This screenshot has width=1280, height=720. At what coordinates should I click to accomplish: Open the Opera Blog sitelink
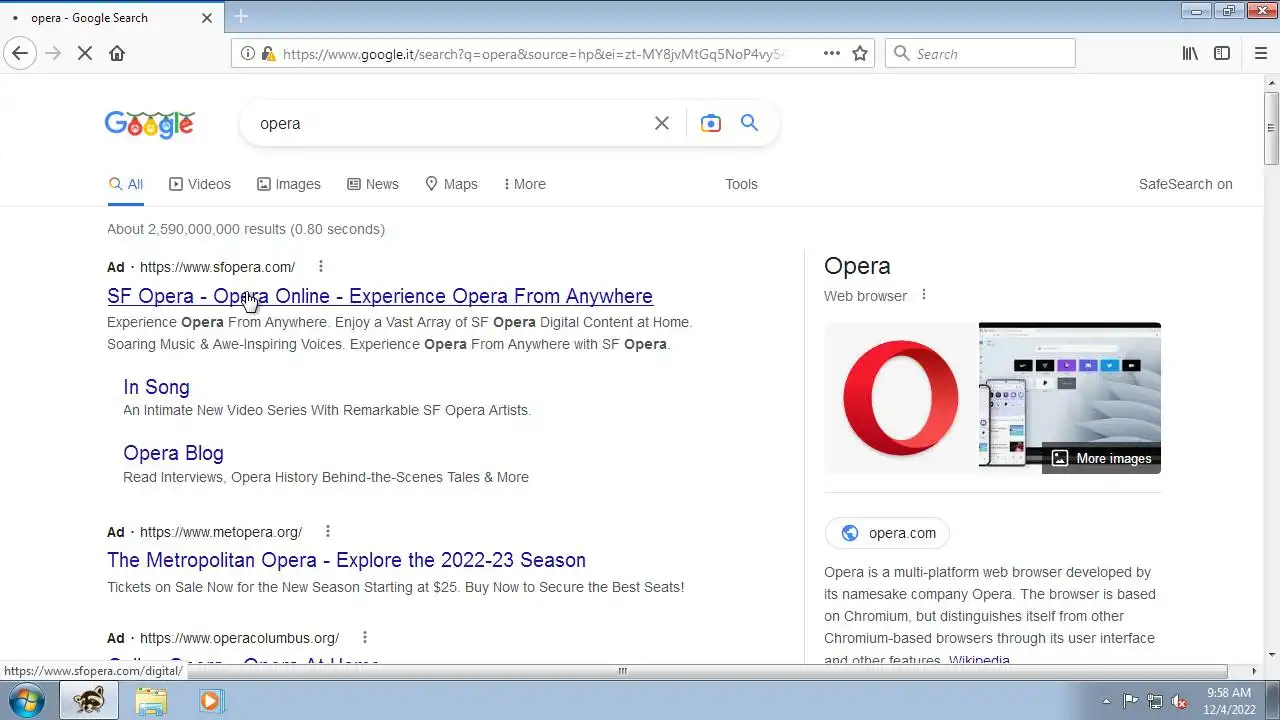click(173, 453)
